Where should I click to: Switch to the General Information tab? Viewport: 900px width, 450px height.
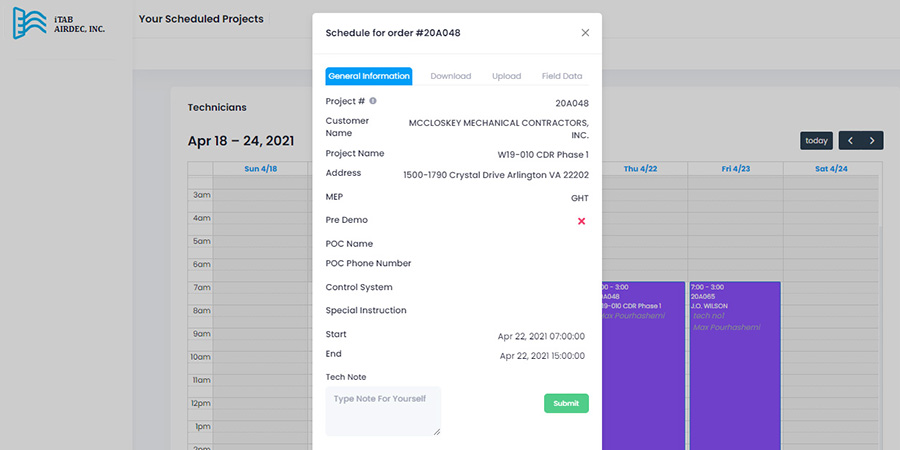click(x=369, y=76)
